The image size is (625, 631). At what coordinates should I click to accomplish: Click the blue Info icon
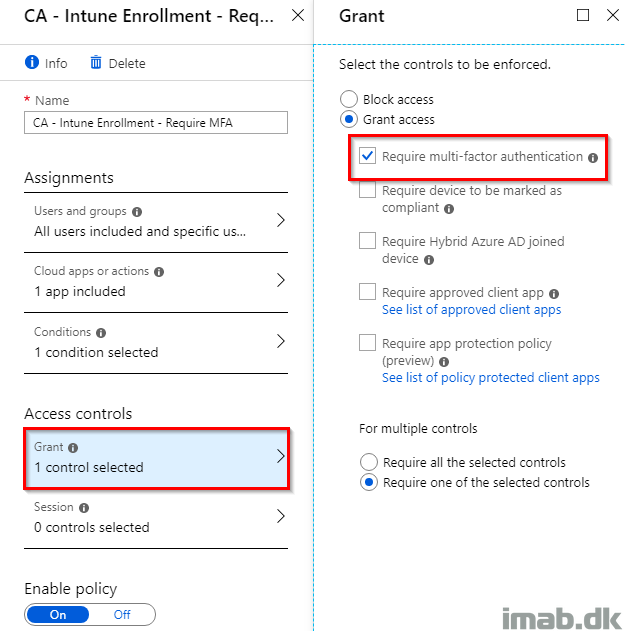point(32,62)
